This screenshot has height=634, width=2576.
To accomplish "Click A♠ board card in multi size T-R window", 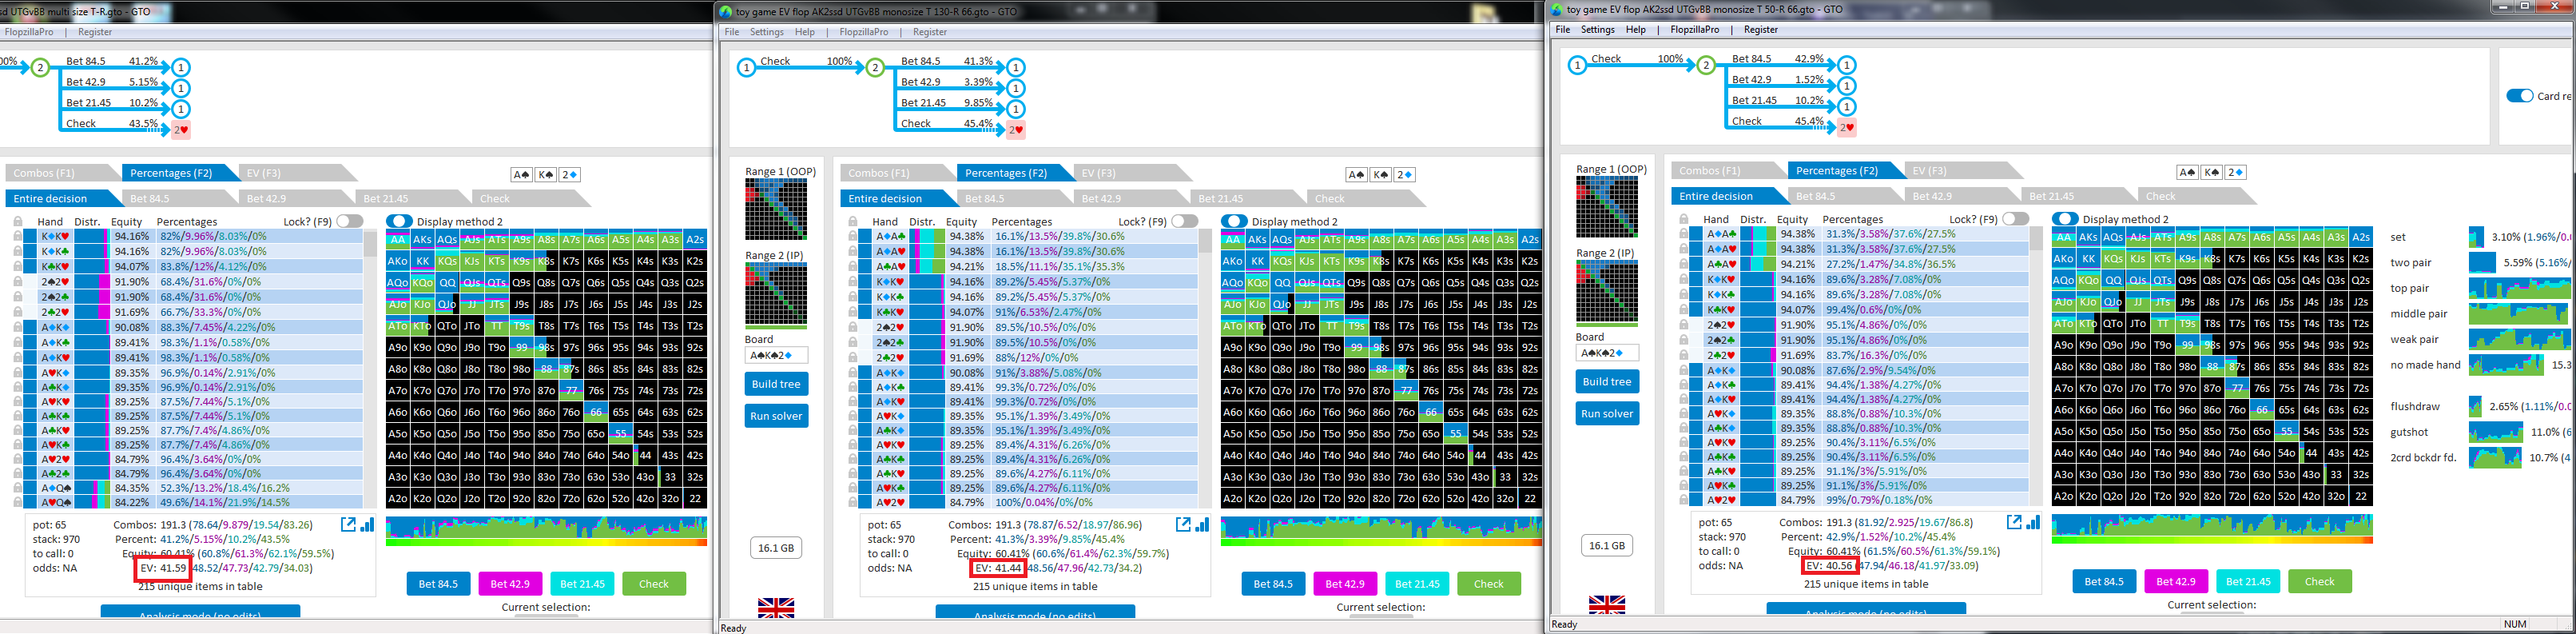I will click(521, 175).
